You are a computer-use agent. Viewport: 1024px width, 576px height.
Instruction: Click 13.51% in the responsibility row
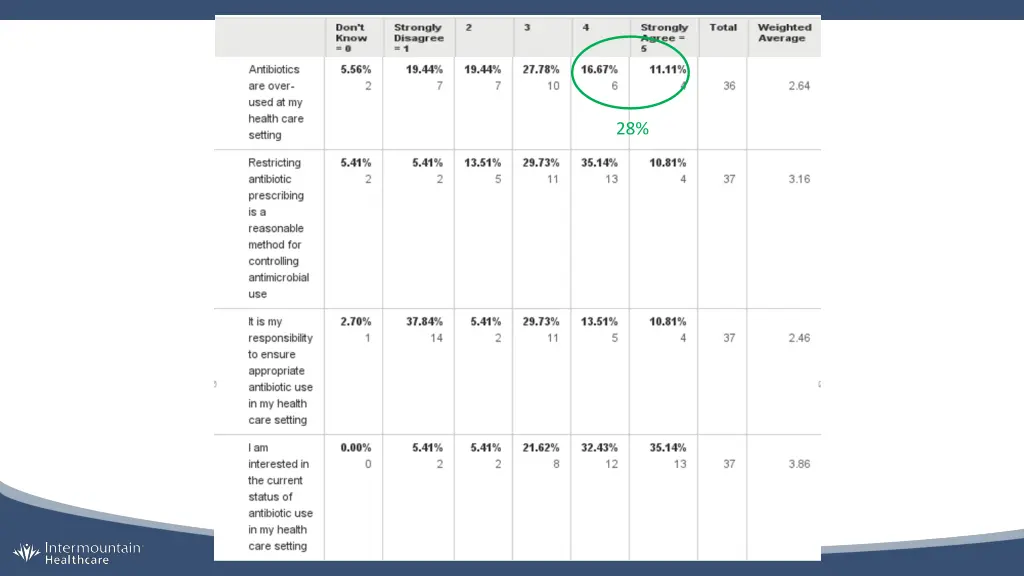pyautogui.click(x=600, y=321)
